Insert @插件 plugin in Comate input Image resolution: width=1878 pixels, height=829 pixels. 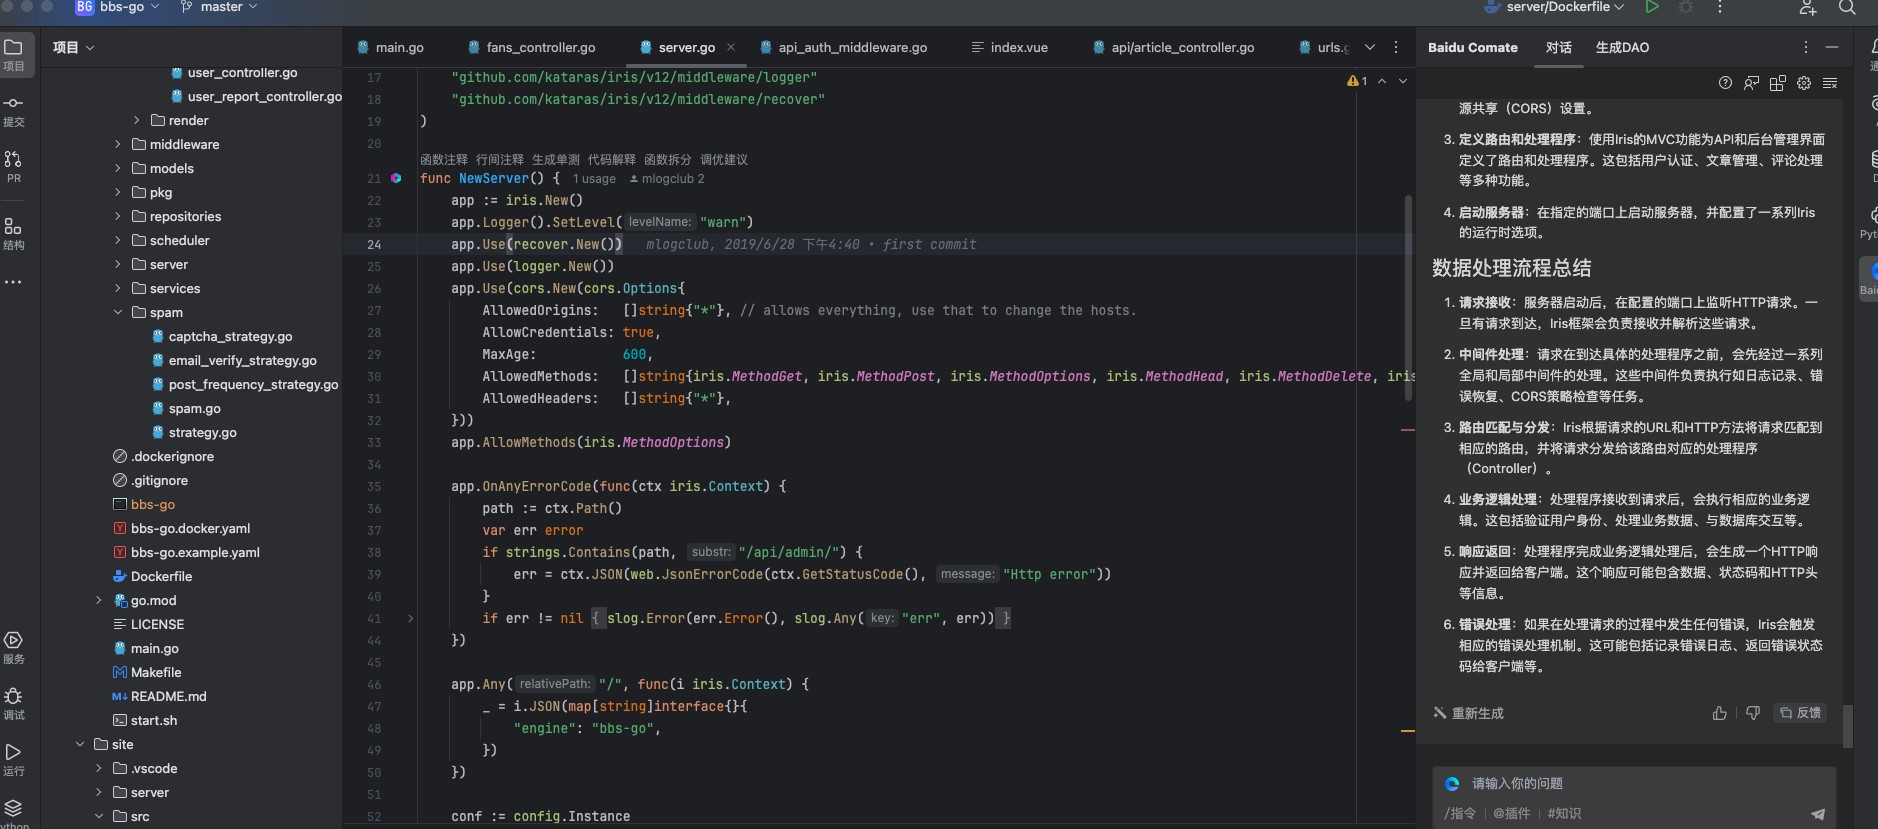tap(1511, 813)
